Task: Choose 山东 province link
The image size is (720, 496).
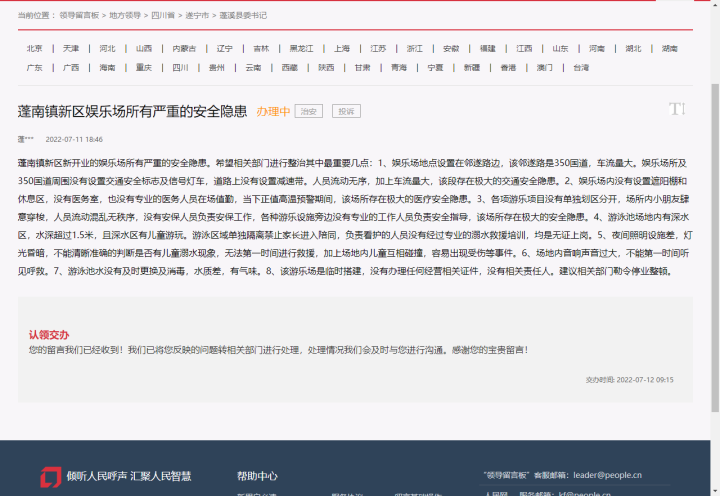Action: click(560, 48)
